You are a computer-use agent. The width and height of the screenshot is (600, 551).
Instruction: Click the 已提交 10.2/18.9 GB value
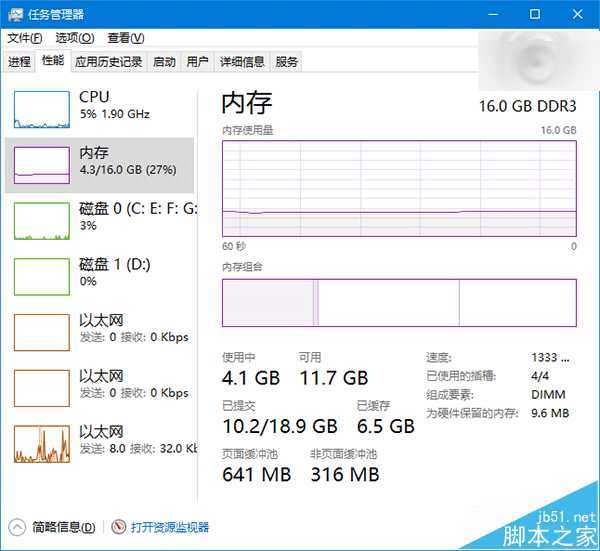coord(280,426)
